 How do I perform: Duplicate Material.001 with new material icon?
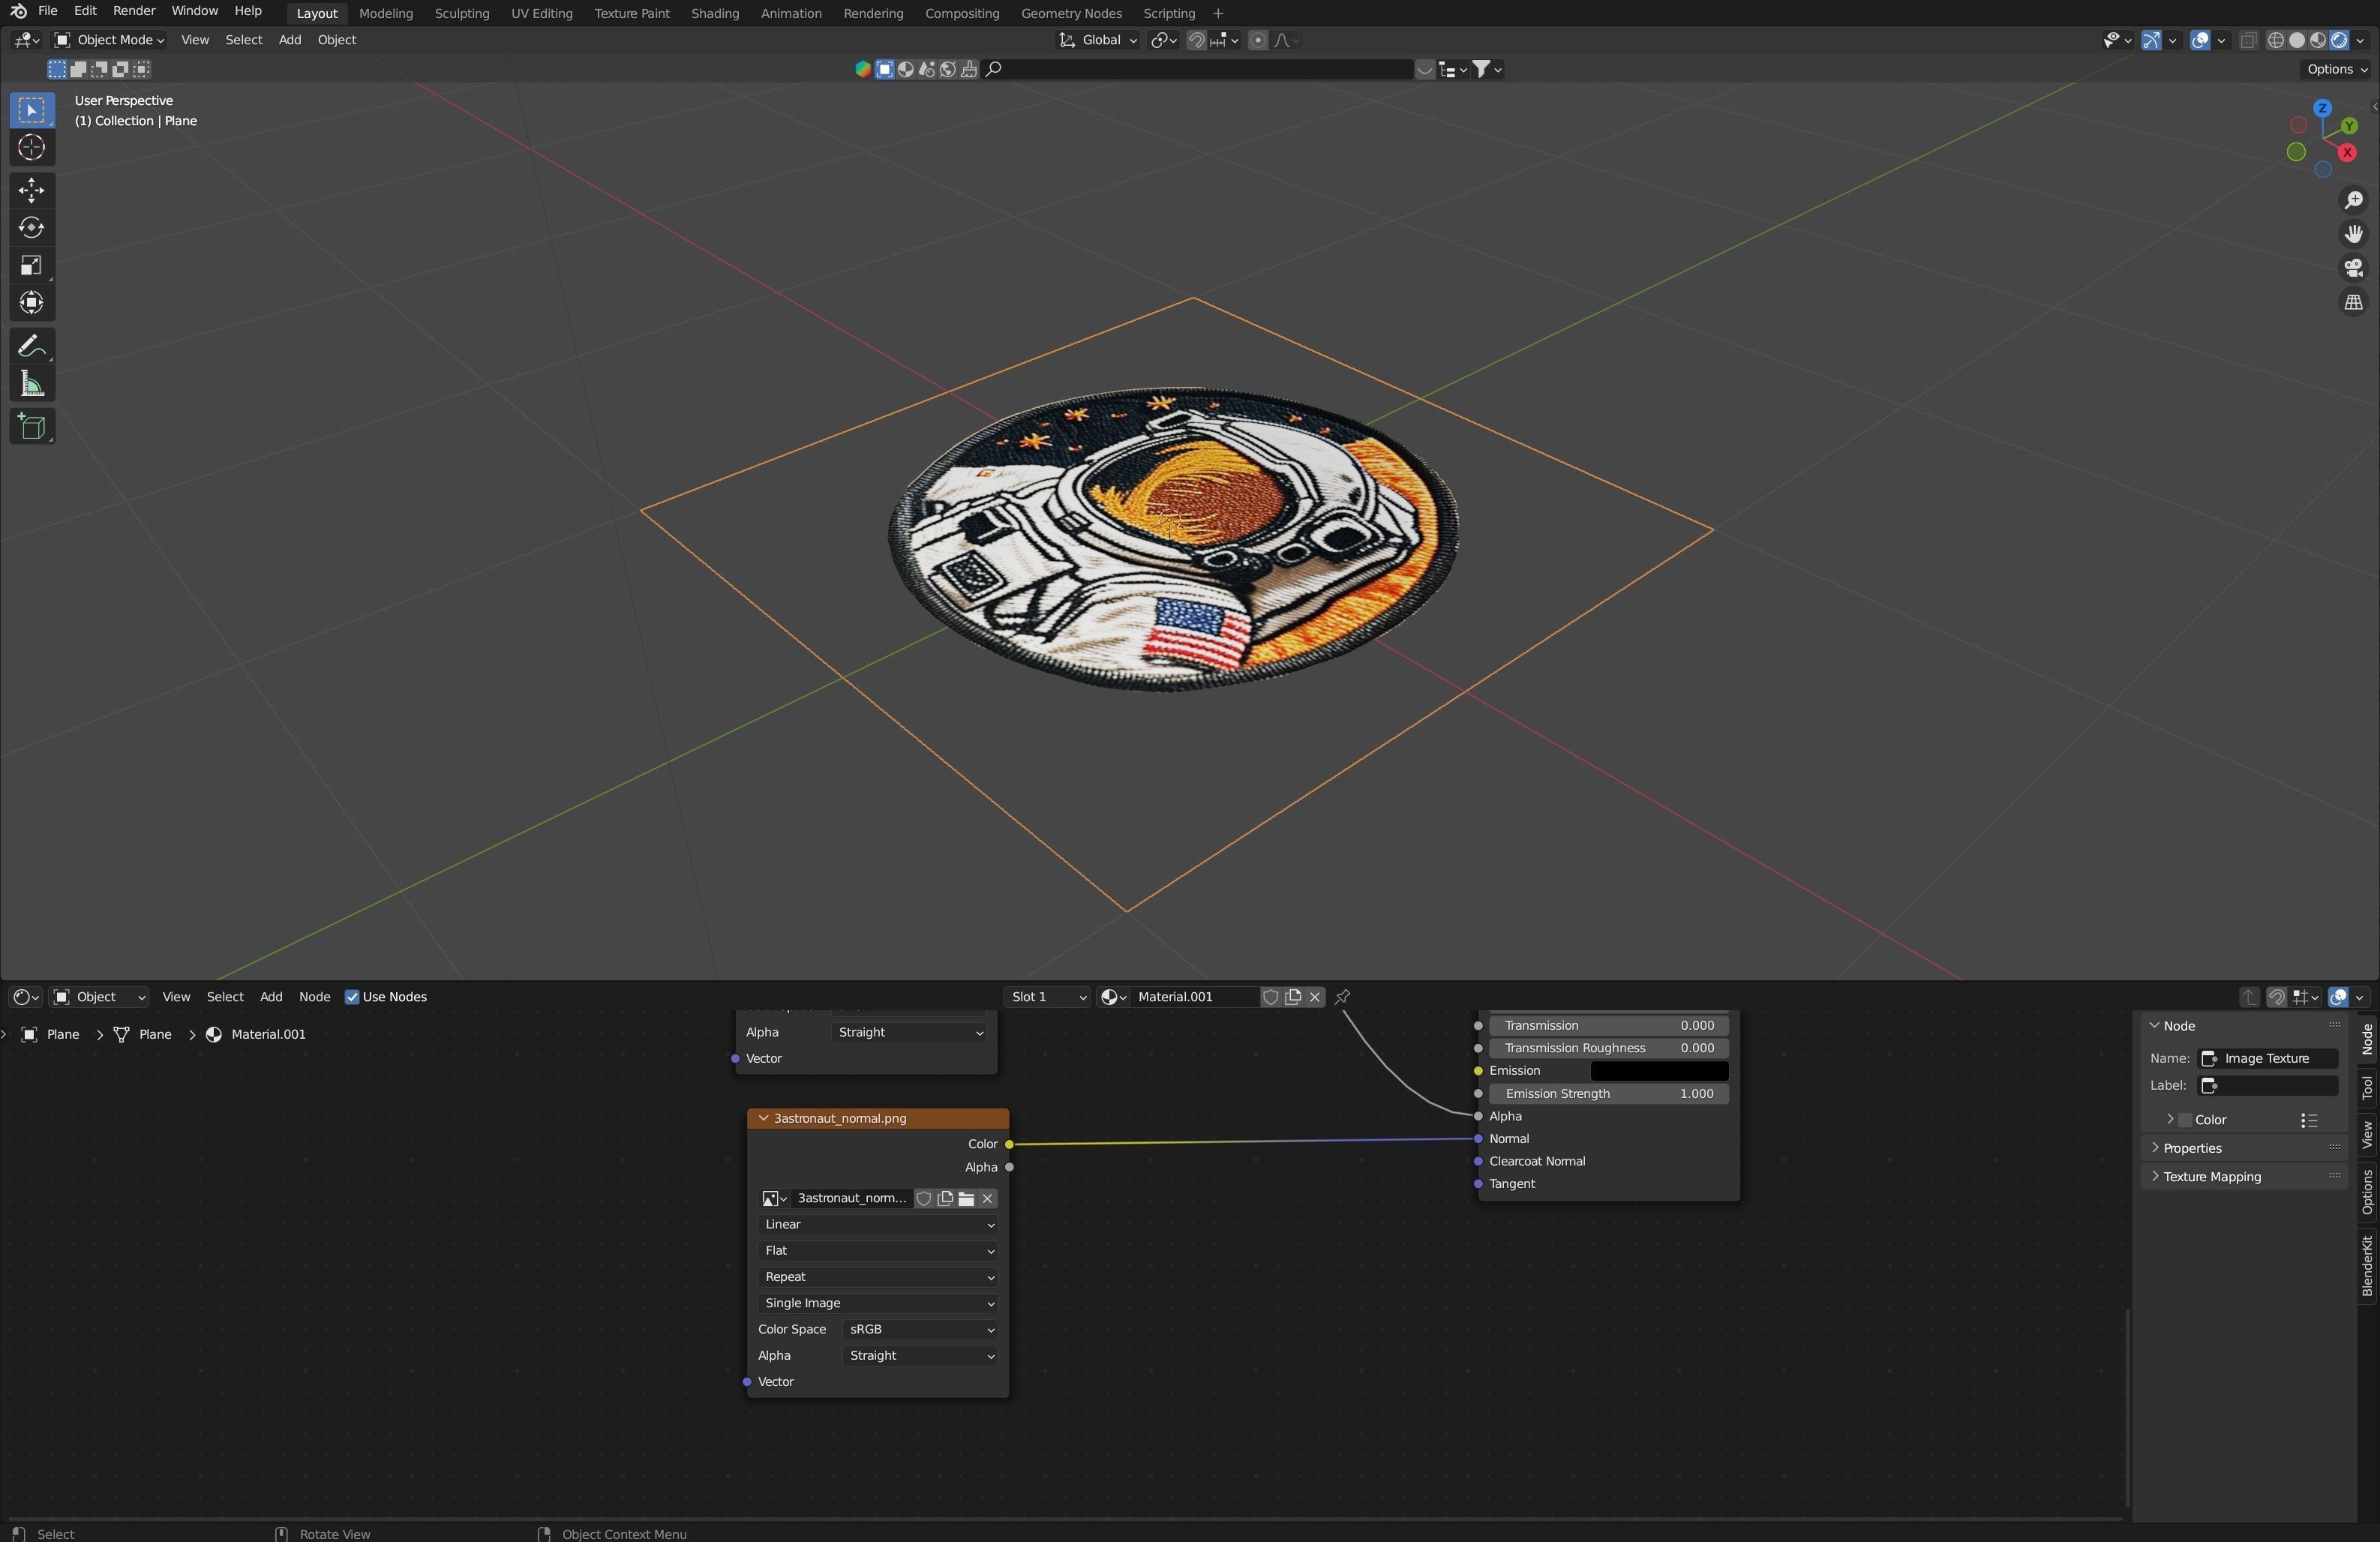[x=1293, y=997]
